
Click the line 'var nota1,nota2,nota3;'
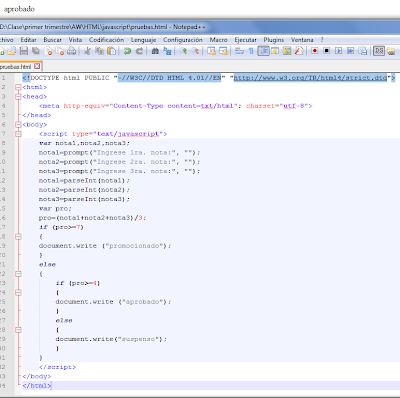click(84, 143)
